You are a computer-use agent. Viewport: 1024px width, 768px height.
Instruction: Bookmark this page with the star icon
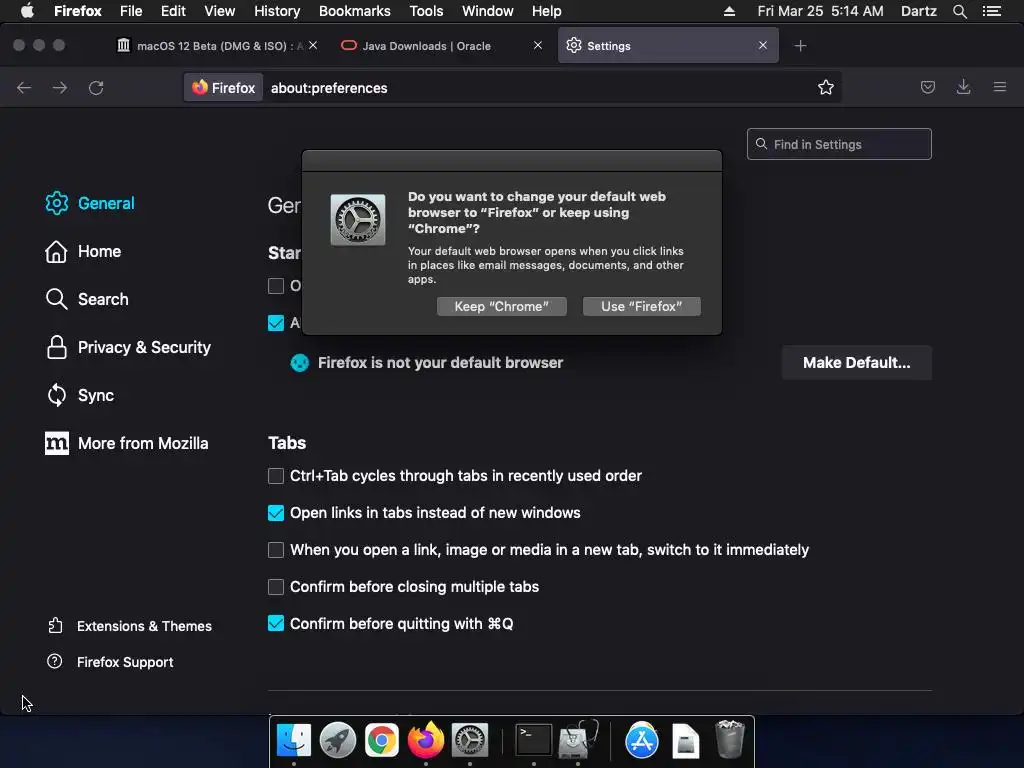825,88
